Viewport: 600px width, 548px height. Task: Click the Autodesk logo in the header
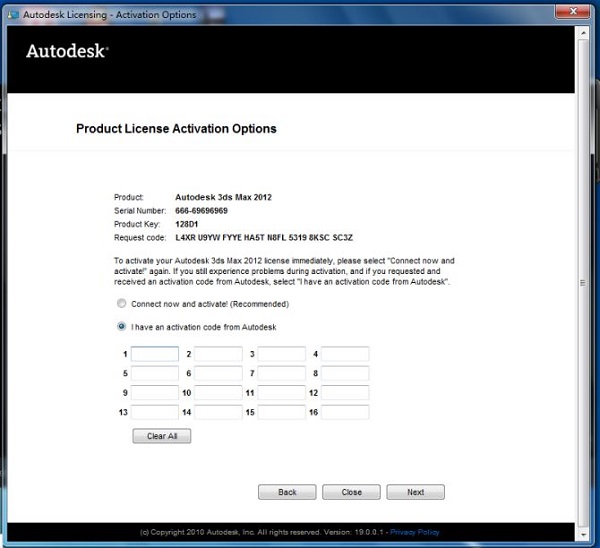(67, 51)
